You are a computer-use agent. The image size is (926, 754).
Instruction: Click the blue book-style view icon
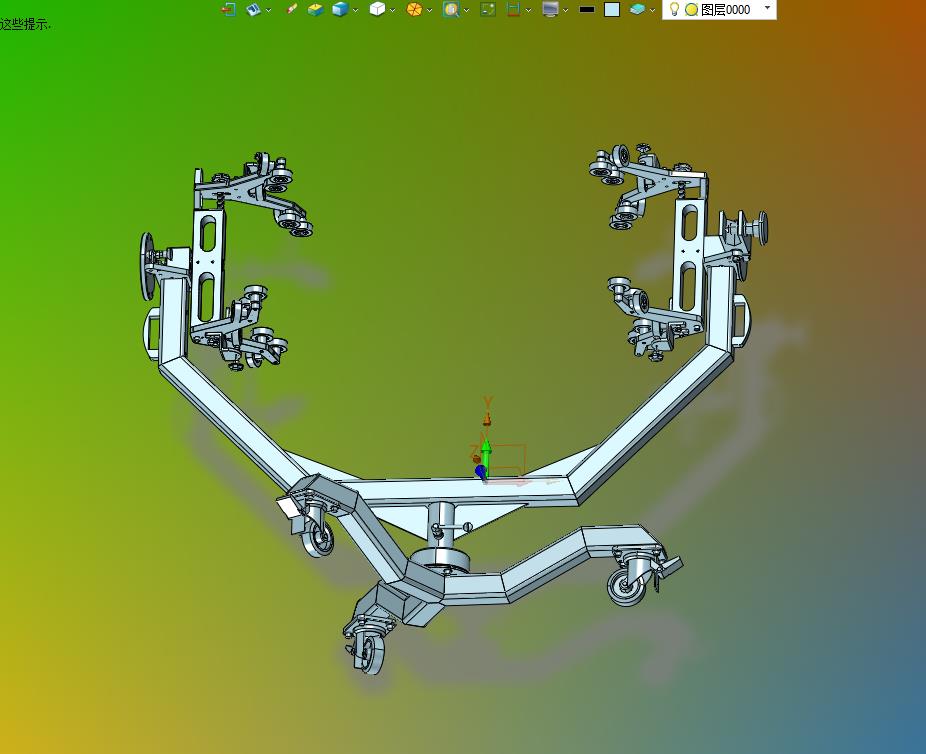[254, 9]
